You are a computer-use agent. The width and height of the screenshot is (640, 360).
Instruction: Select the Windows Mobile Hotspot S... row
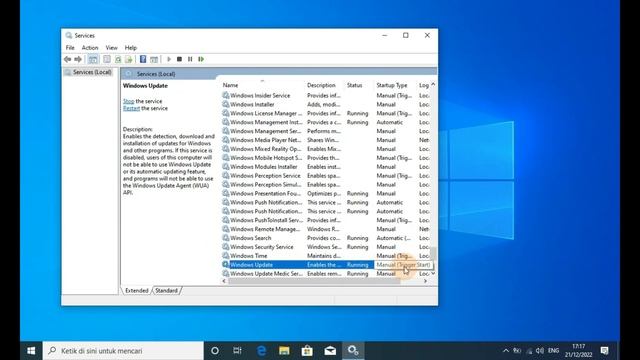[326, 158]
